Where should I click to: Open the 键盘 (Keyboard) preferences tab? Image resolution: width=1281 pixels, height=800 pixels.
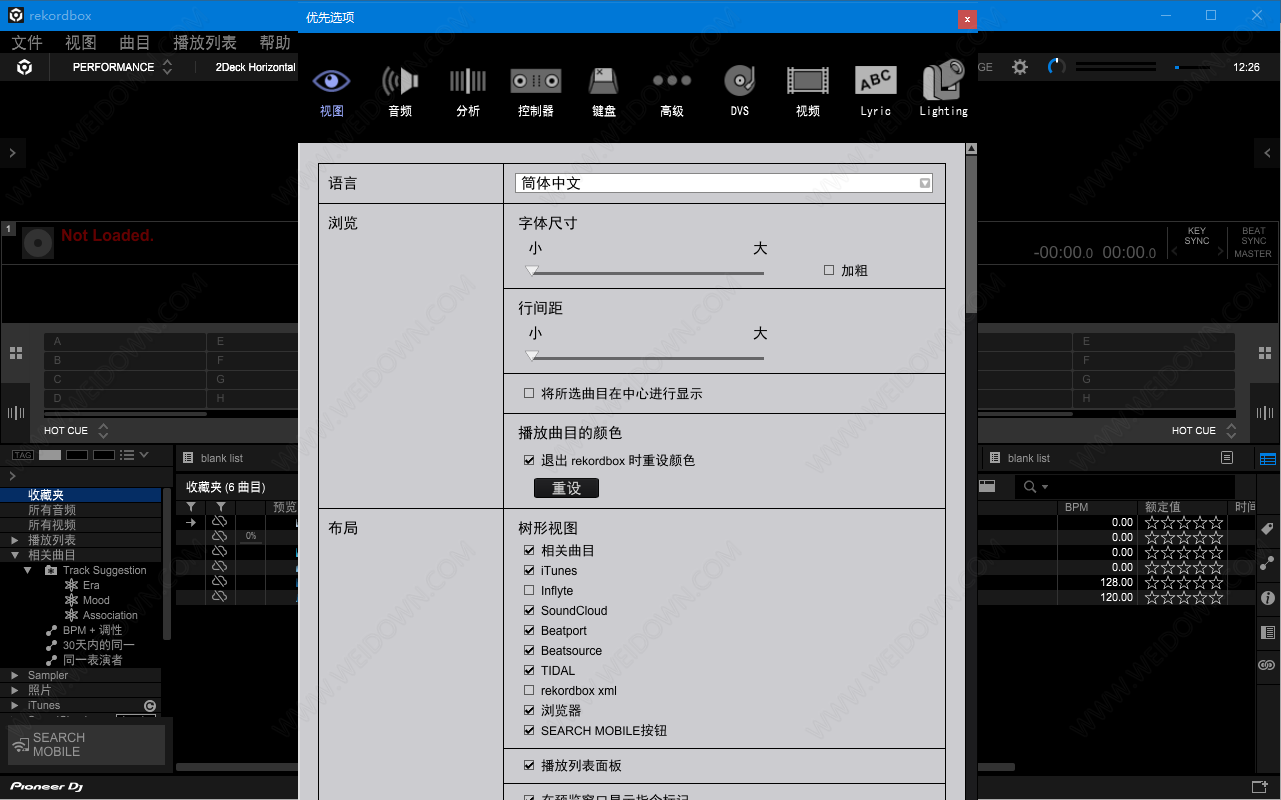click(604, 90)
